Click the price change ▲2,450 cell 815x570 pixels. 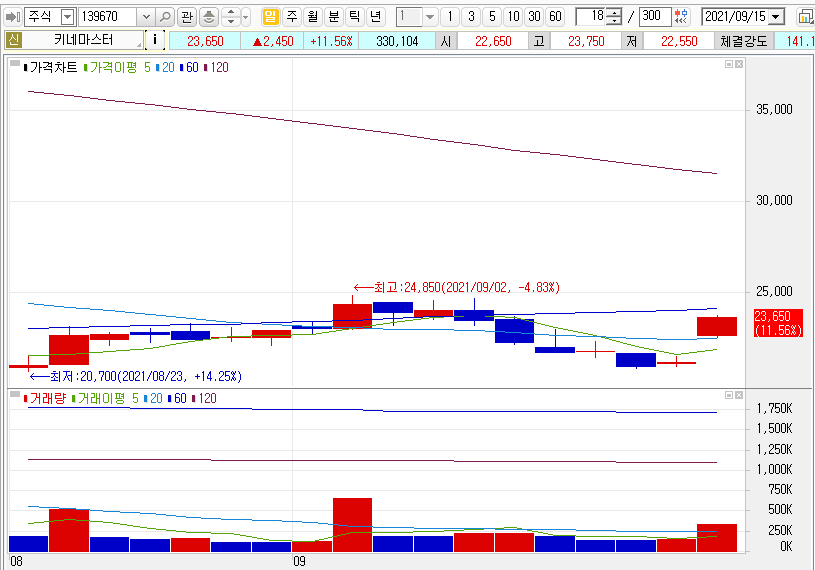click(x=272, y=41)
